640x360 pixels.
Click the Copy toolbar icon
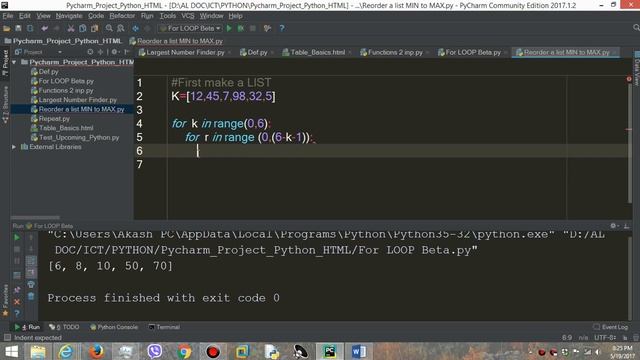(83, 28)
